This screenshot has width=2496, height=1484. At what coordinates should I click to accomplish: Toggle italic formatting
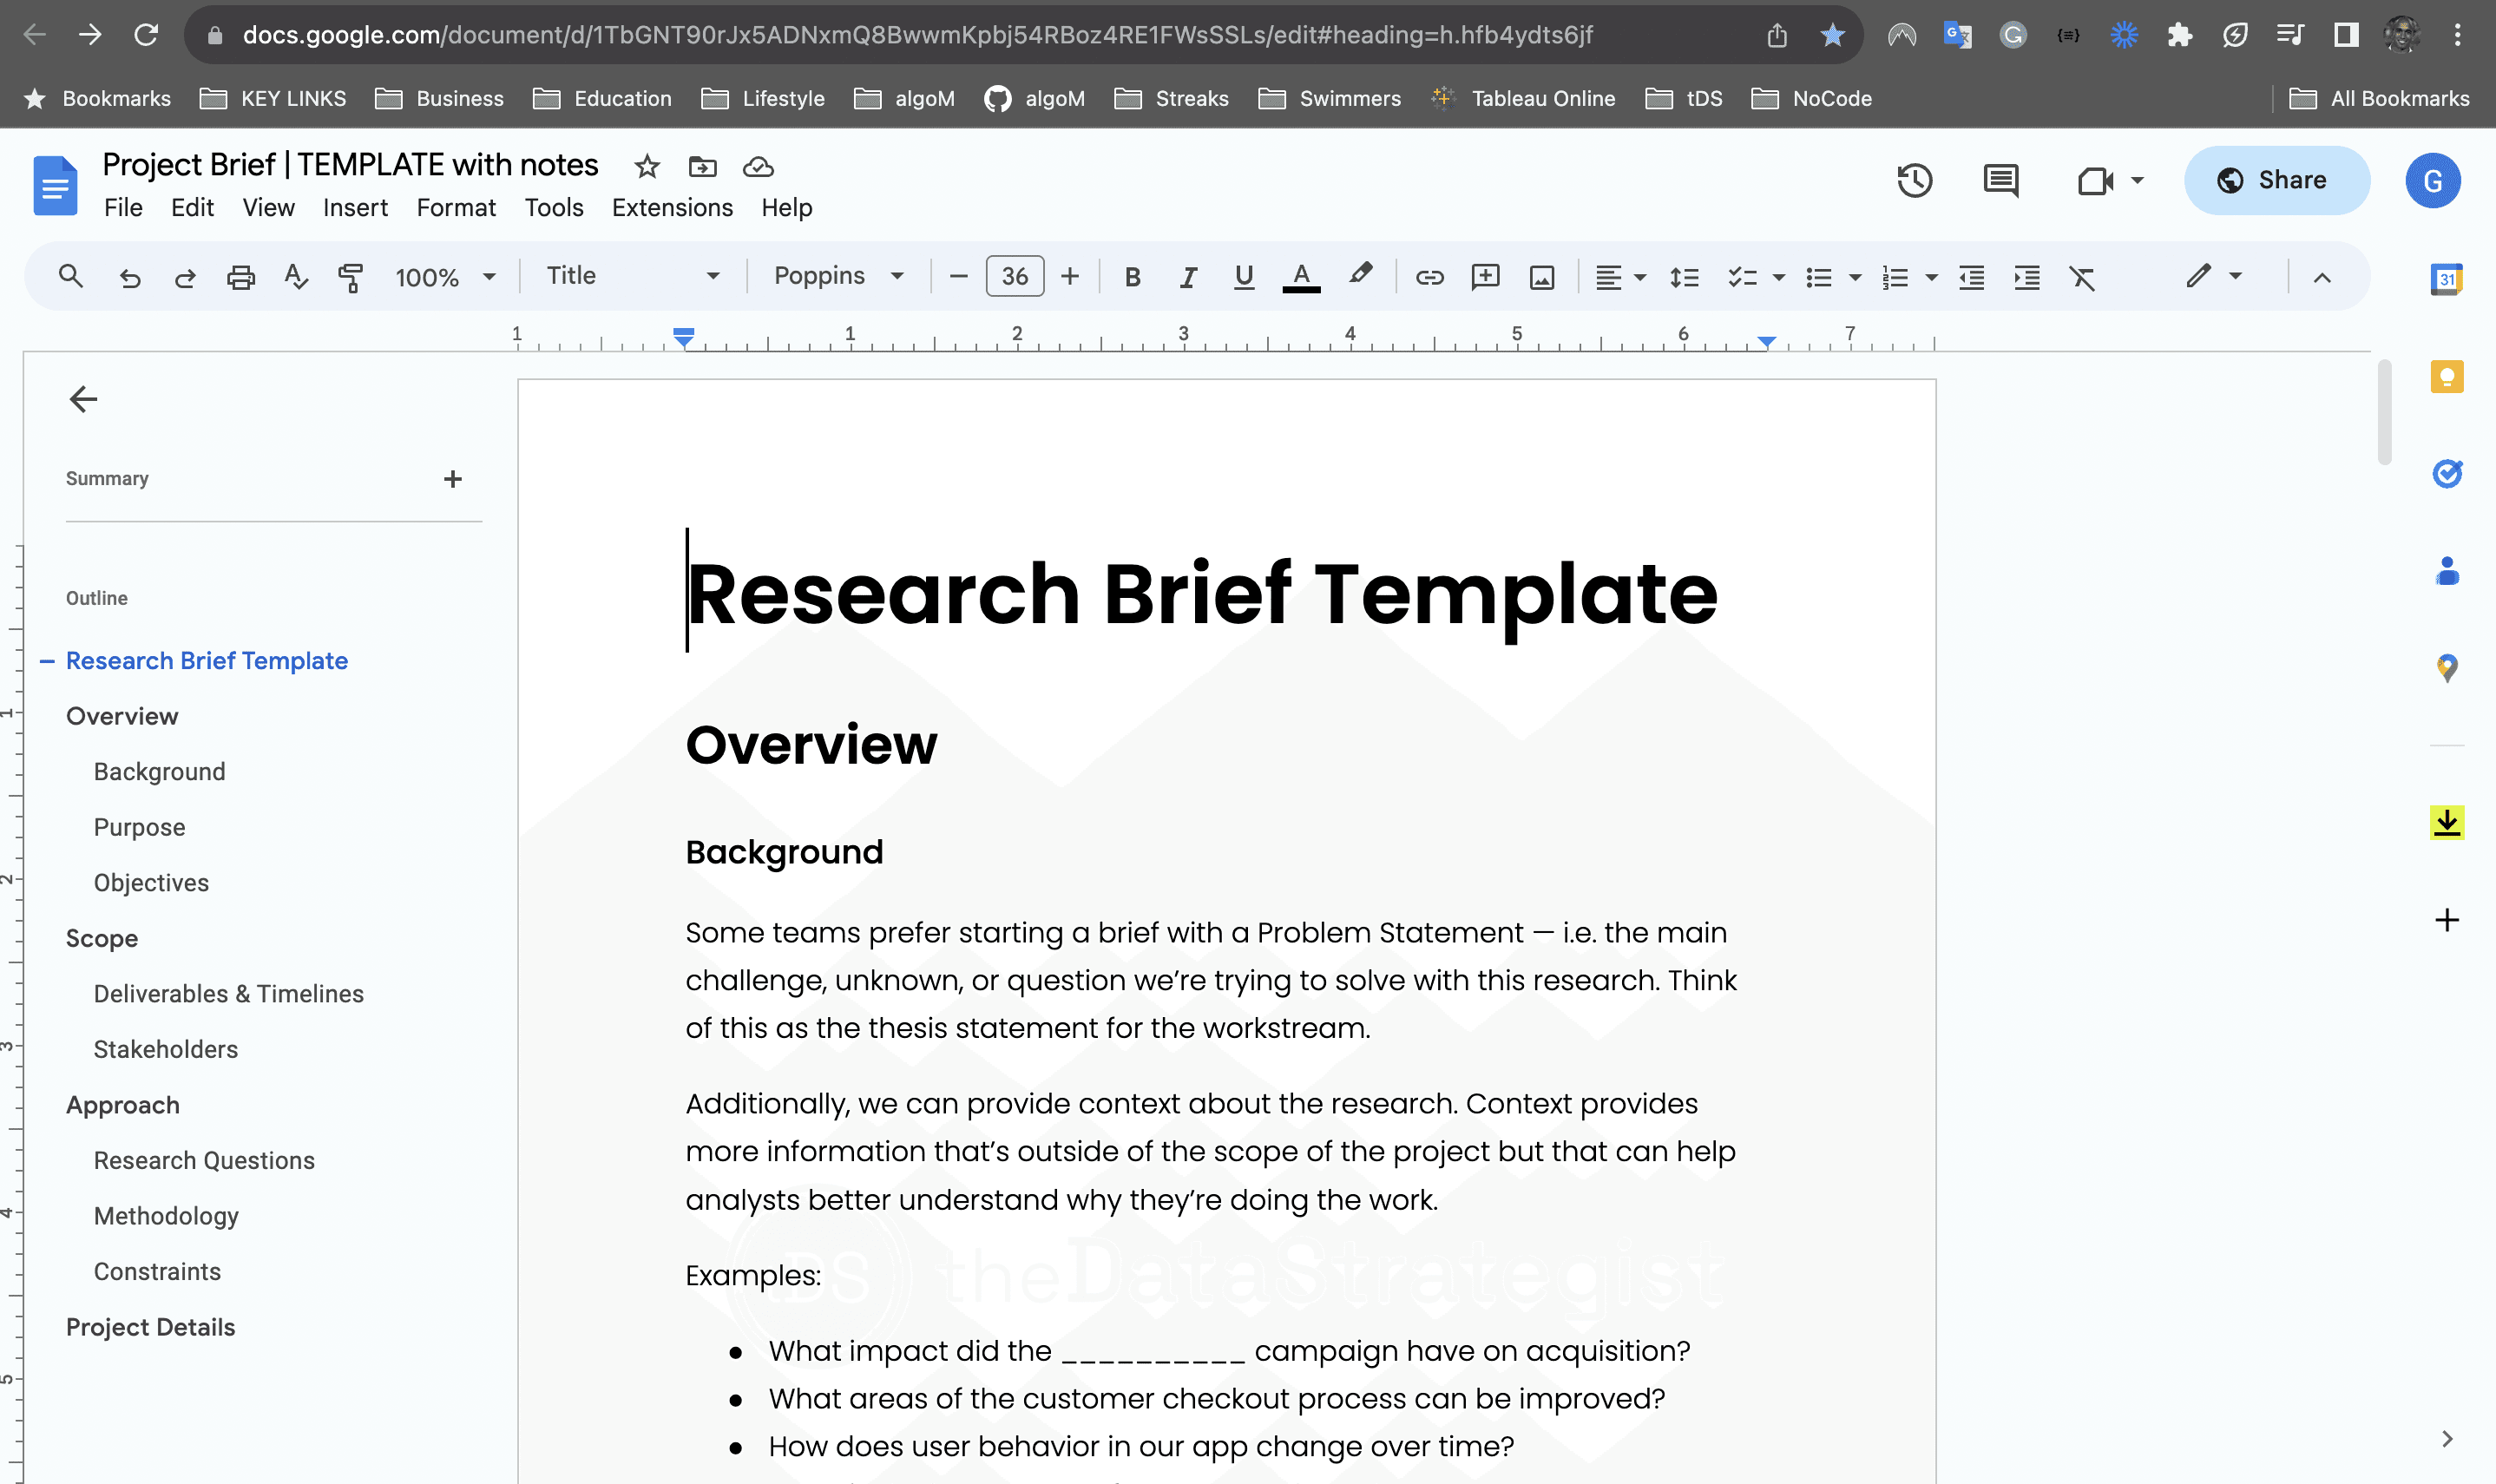pyautogui.click(x=1188, y=277)
